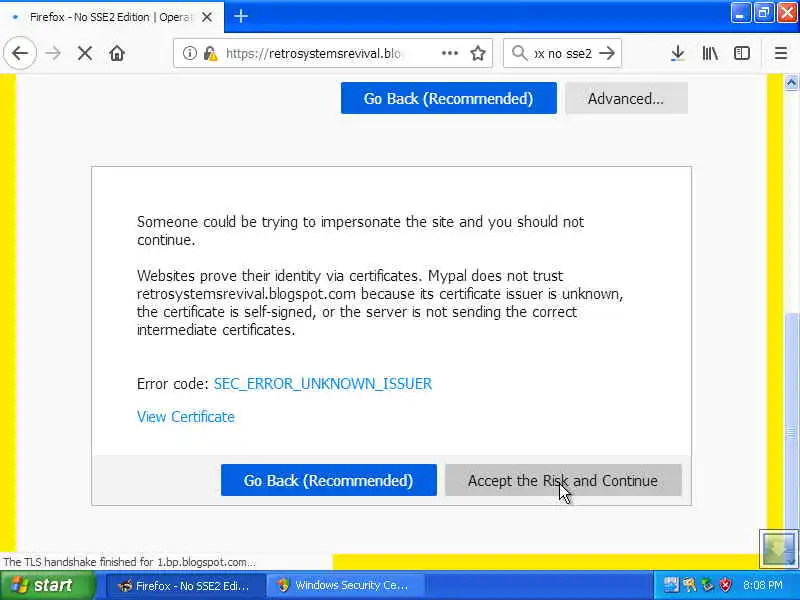Screen dimensions: 800x600
Task: Click Go Back (Recommended) in the details box
Action: (x=329, y=480)
